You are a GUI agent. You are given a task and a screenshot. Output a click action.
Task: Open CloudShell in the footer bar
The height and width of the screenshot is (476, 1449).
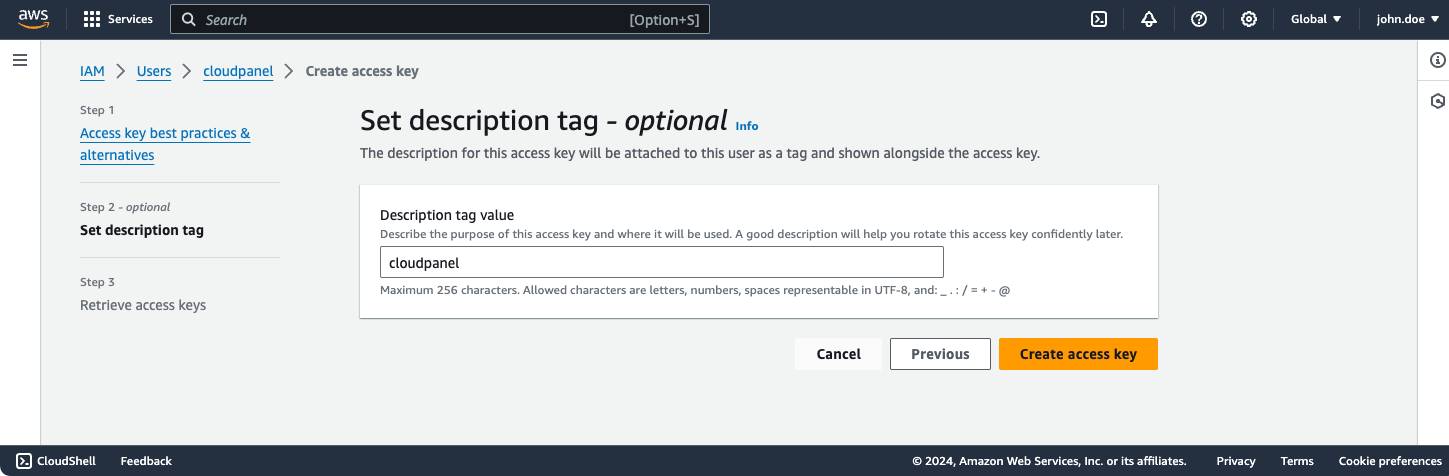click(56, 461)
